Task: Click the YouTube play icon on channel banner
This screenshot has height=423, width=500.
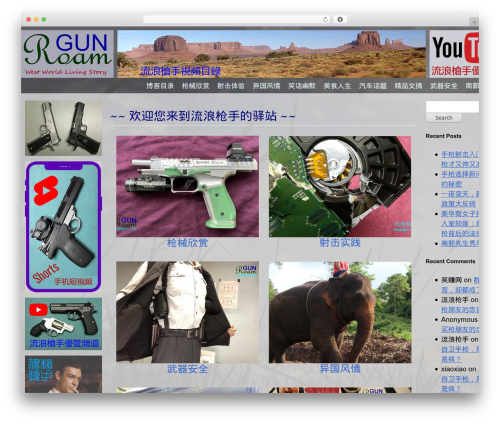Action: (x=38, y=310)
